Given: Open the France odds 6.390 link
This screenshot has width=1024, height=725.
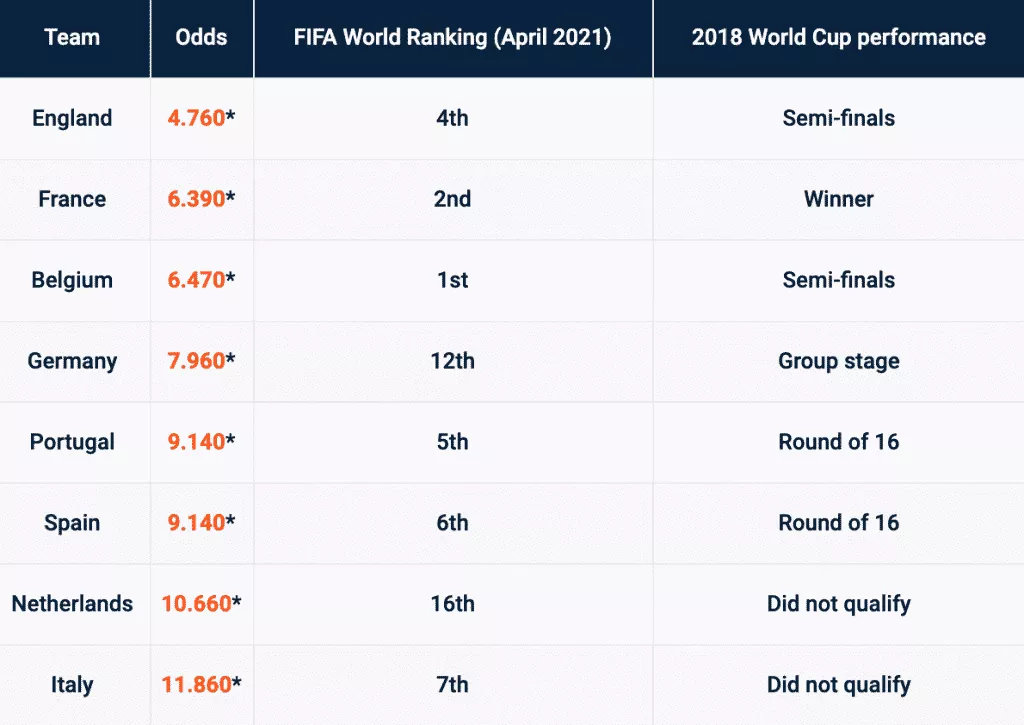Looking at the screenshot, I should (196, 199).
